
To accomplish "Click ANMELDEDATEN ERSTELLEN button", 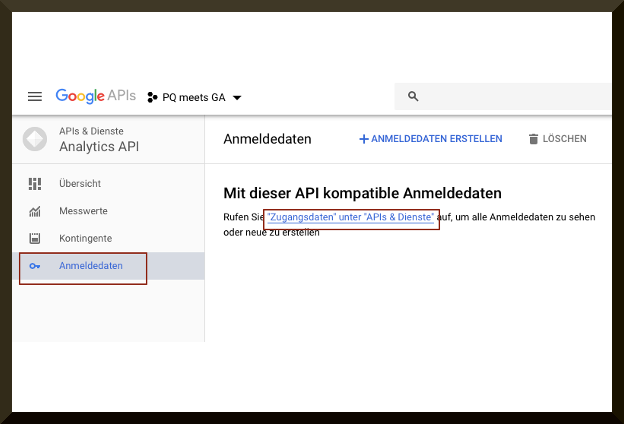I will [x=431, y=139].
